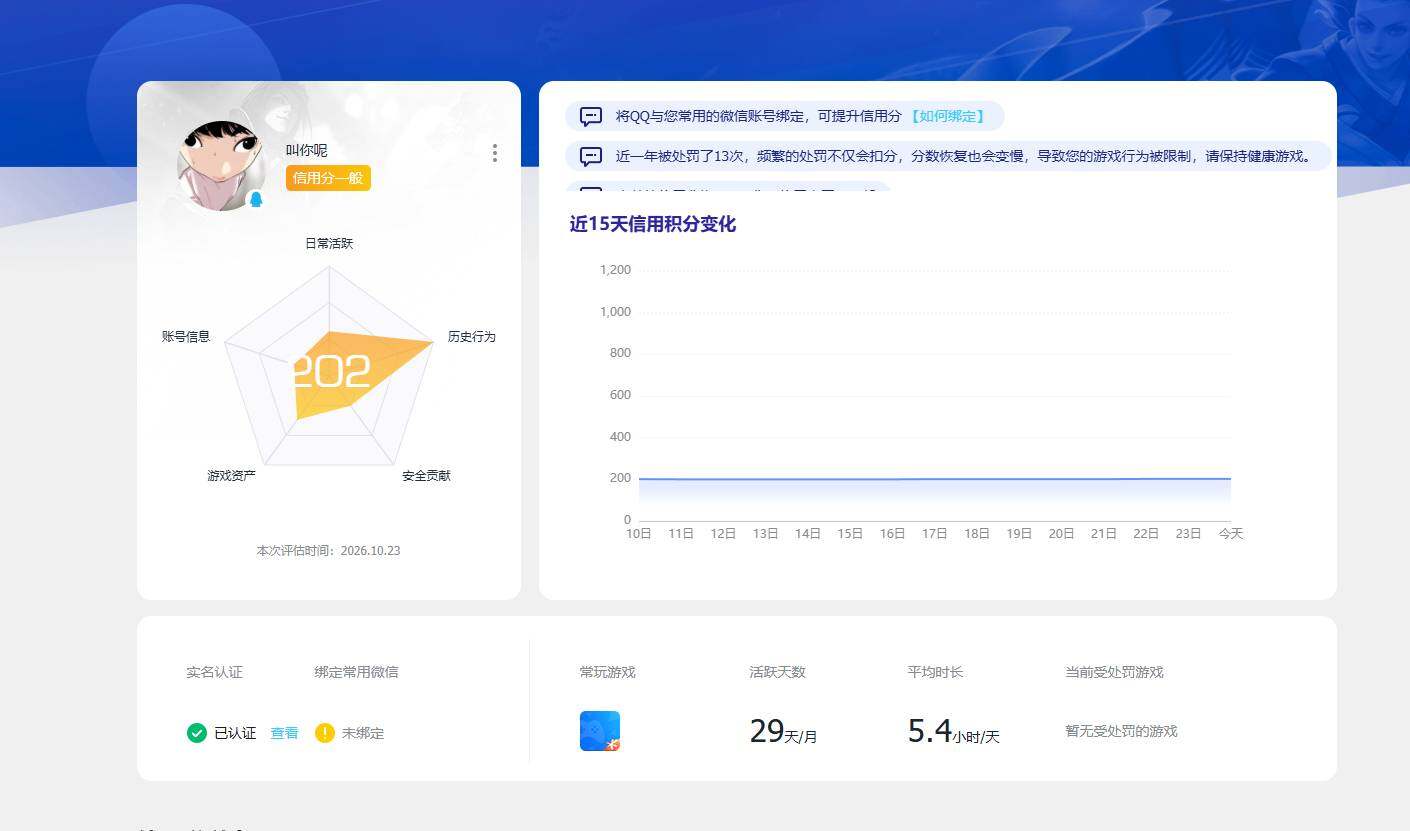Click the 活跃天数 label
The width and height of the screenshot is (1410, 831).
pos(777,672)
